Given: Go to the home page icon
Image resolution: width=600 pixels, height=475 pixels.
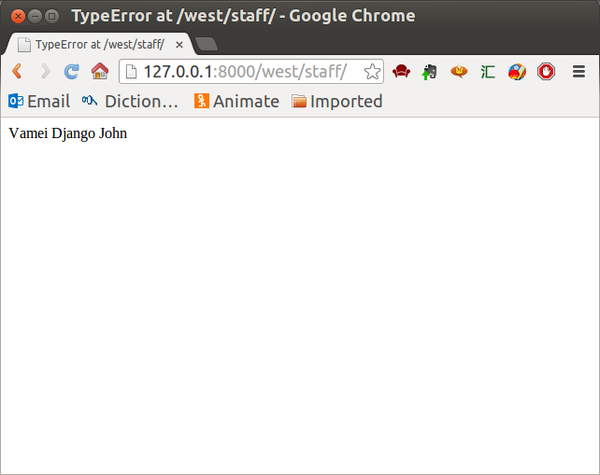Looking at the screenshot, I should click(100, 71).
